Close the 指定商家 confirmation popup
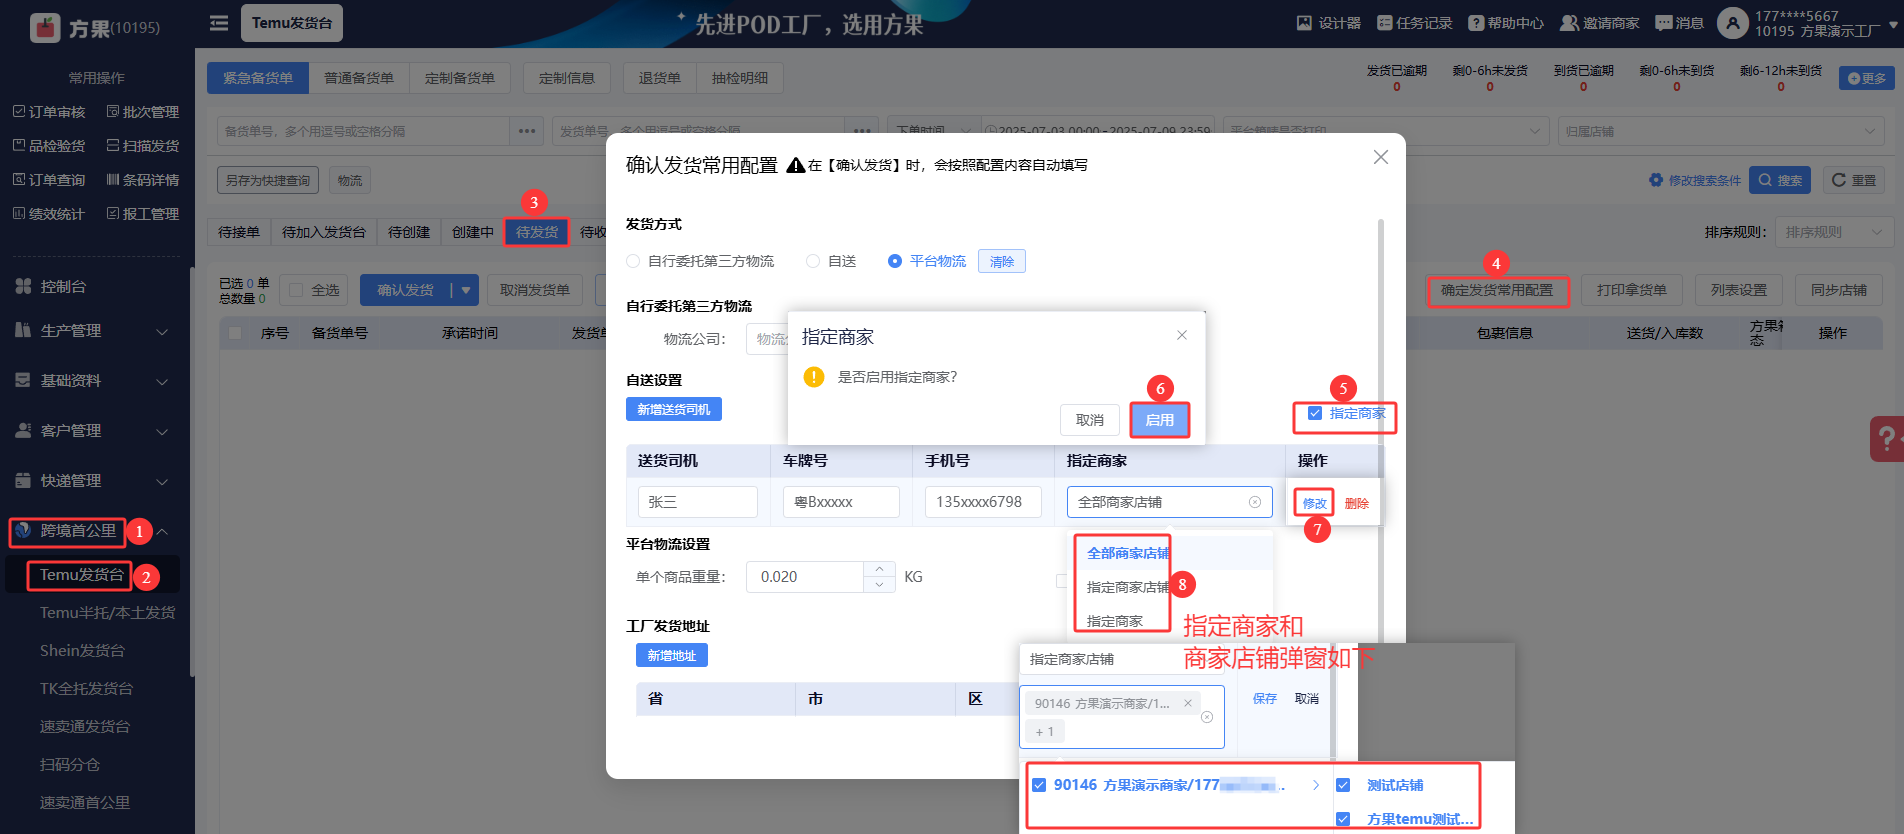The height and width of the screenshot is (834, 1904). 1182,335
